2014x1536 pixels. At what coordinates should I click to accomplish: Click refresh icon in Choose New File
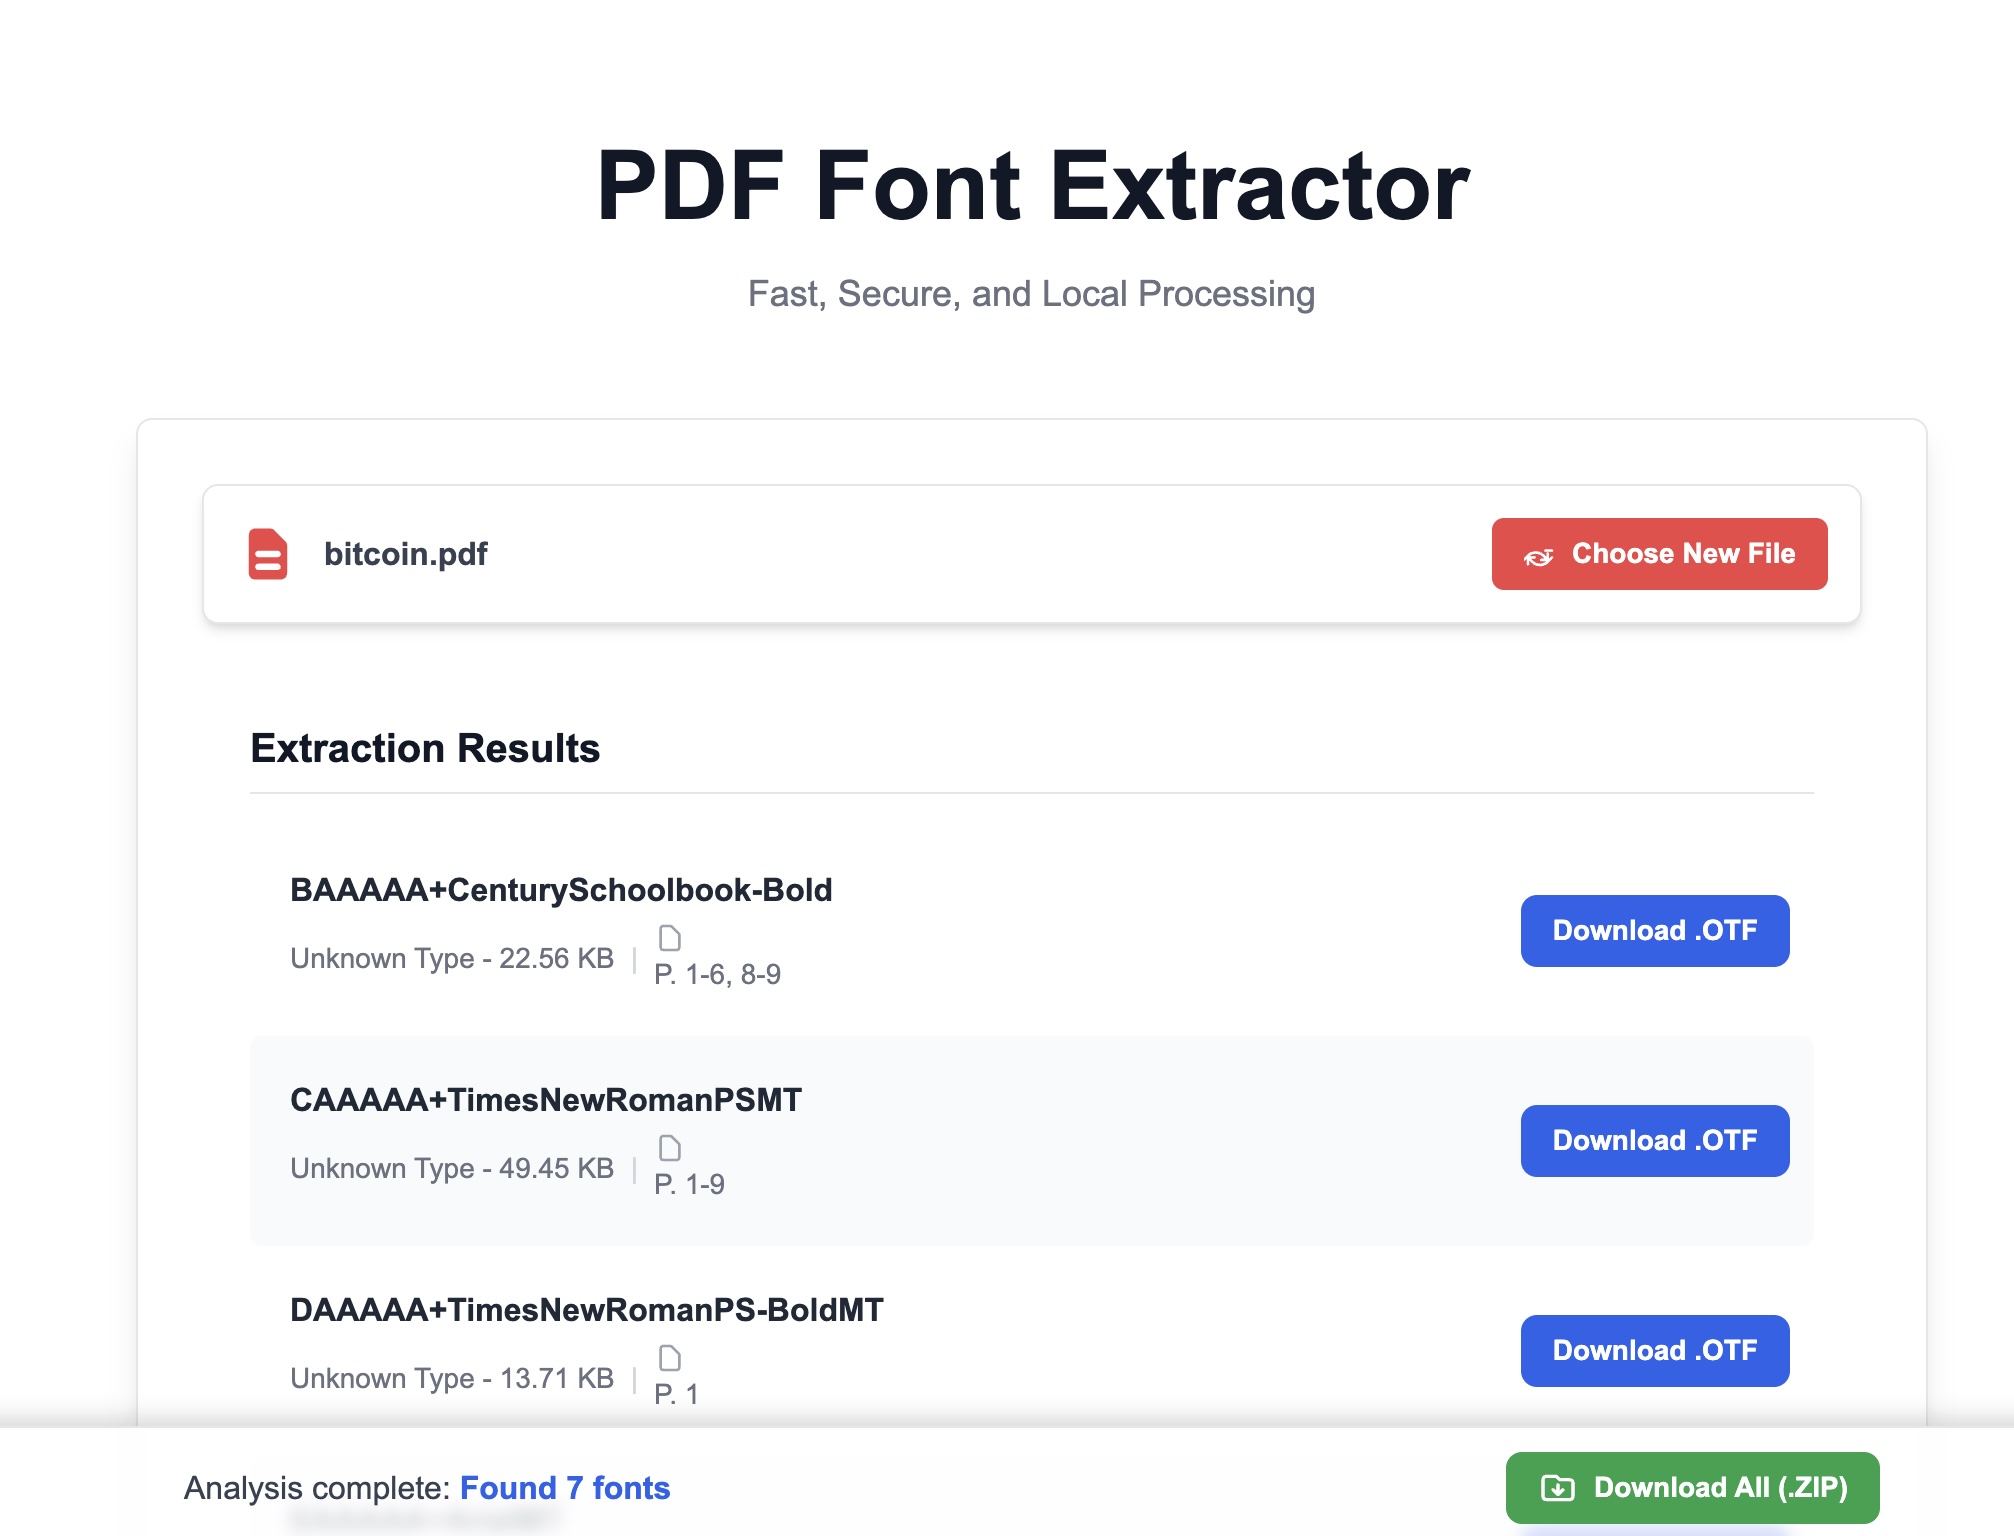tap(1538, 556)
